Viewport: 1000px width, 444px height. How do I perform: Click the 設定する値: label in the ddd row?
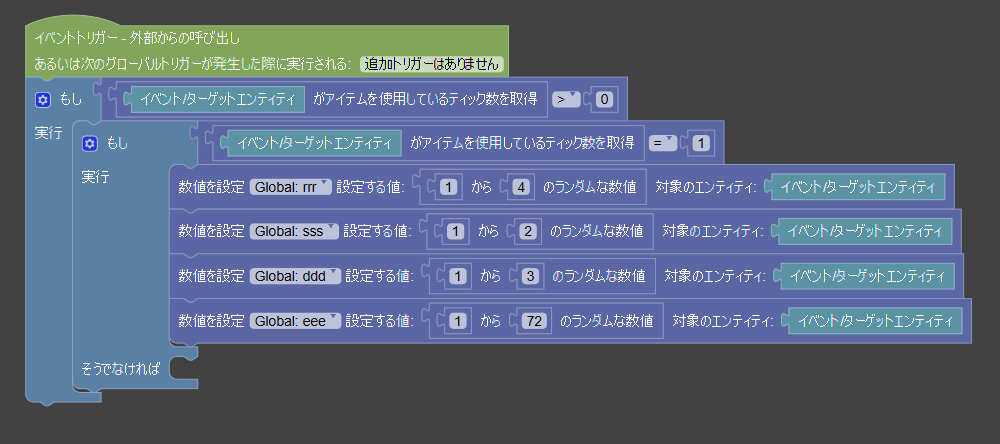(379, 276)
